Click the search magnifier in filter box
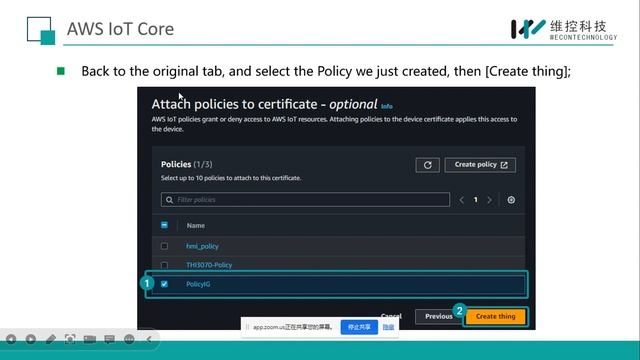Viewport: 640px width, 360px height. tap(169, 200)
